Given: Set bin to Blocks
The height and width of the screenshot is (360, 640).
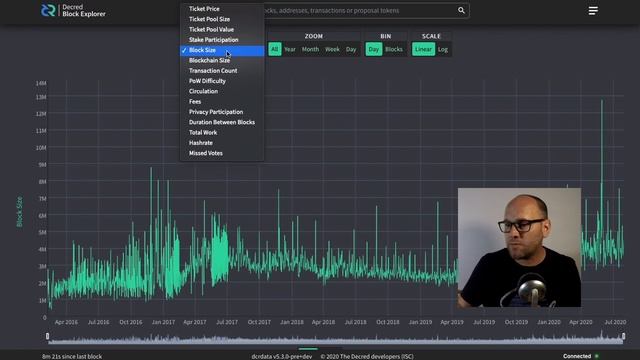Looking at the screenshot, I should point(394,49).
